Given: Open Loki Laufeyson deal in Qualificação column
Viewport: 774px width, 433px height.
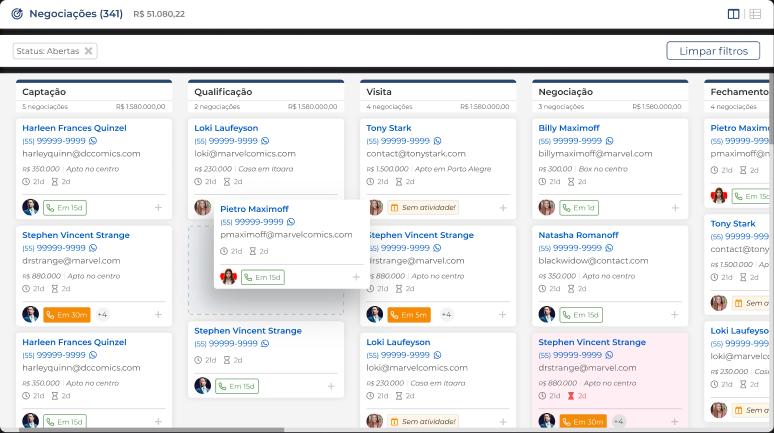Looking at the screenshot, I should pos(226,128).
